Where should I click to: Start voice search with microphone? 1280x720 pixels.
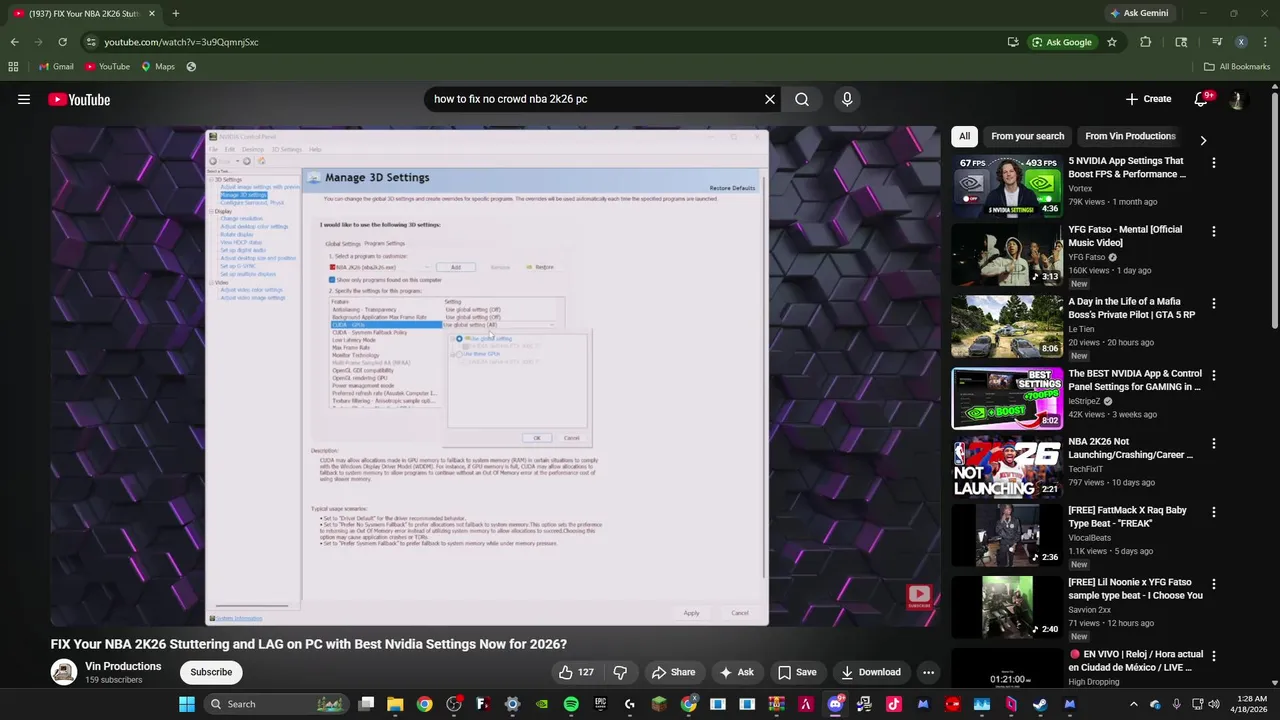coord(847,99)
